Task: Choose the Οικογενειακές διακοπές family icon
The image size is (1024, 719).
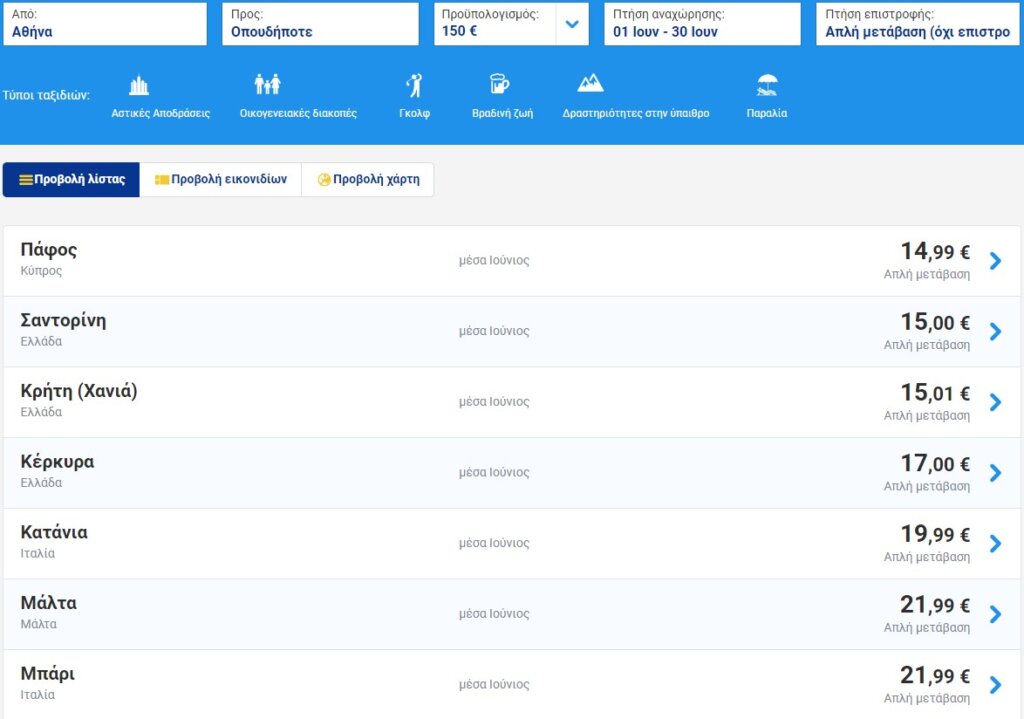Action: pyautogui.click(x=267, y=85)
